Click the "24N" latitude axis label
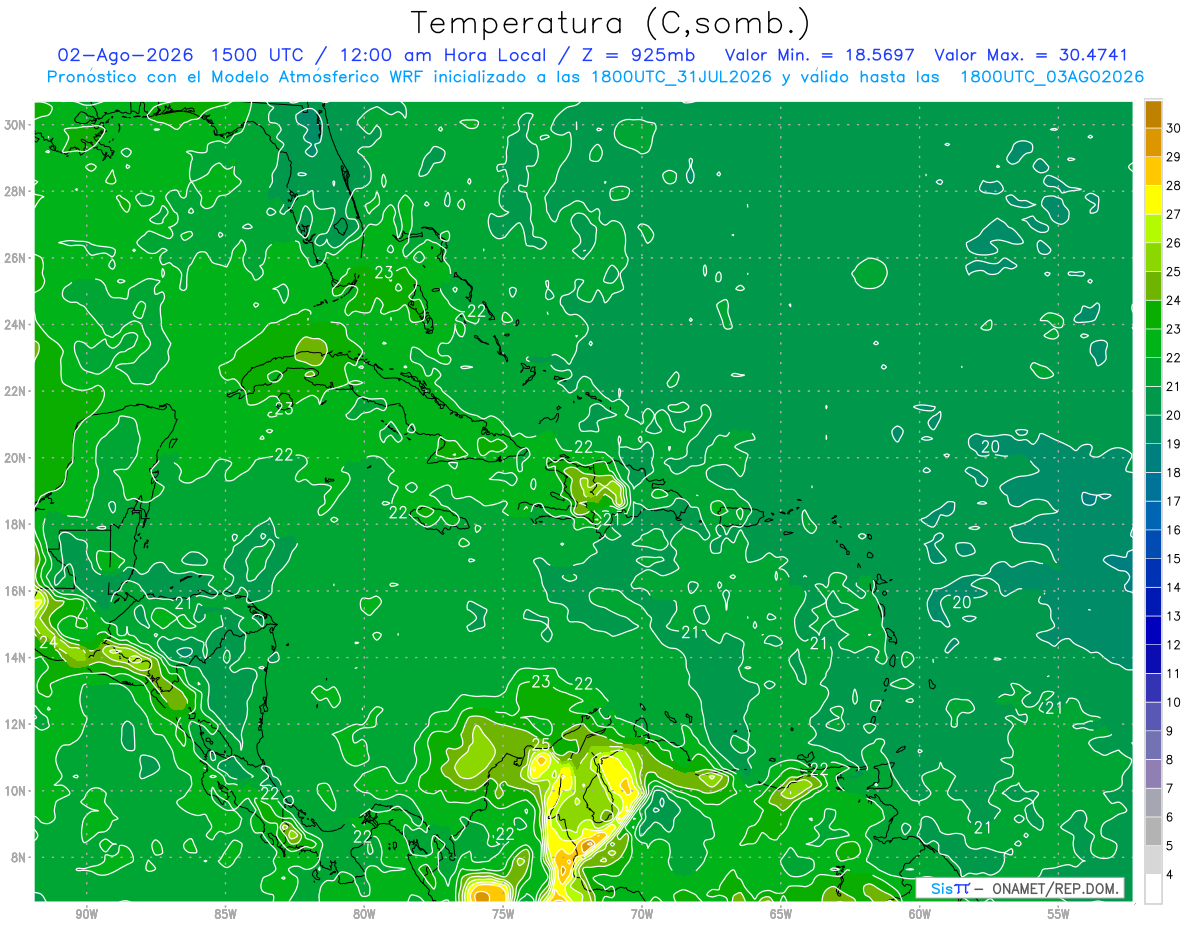The width and height of the screenshot is (1200, 927). [x=15, y=325]
